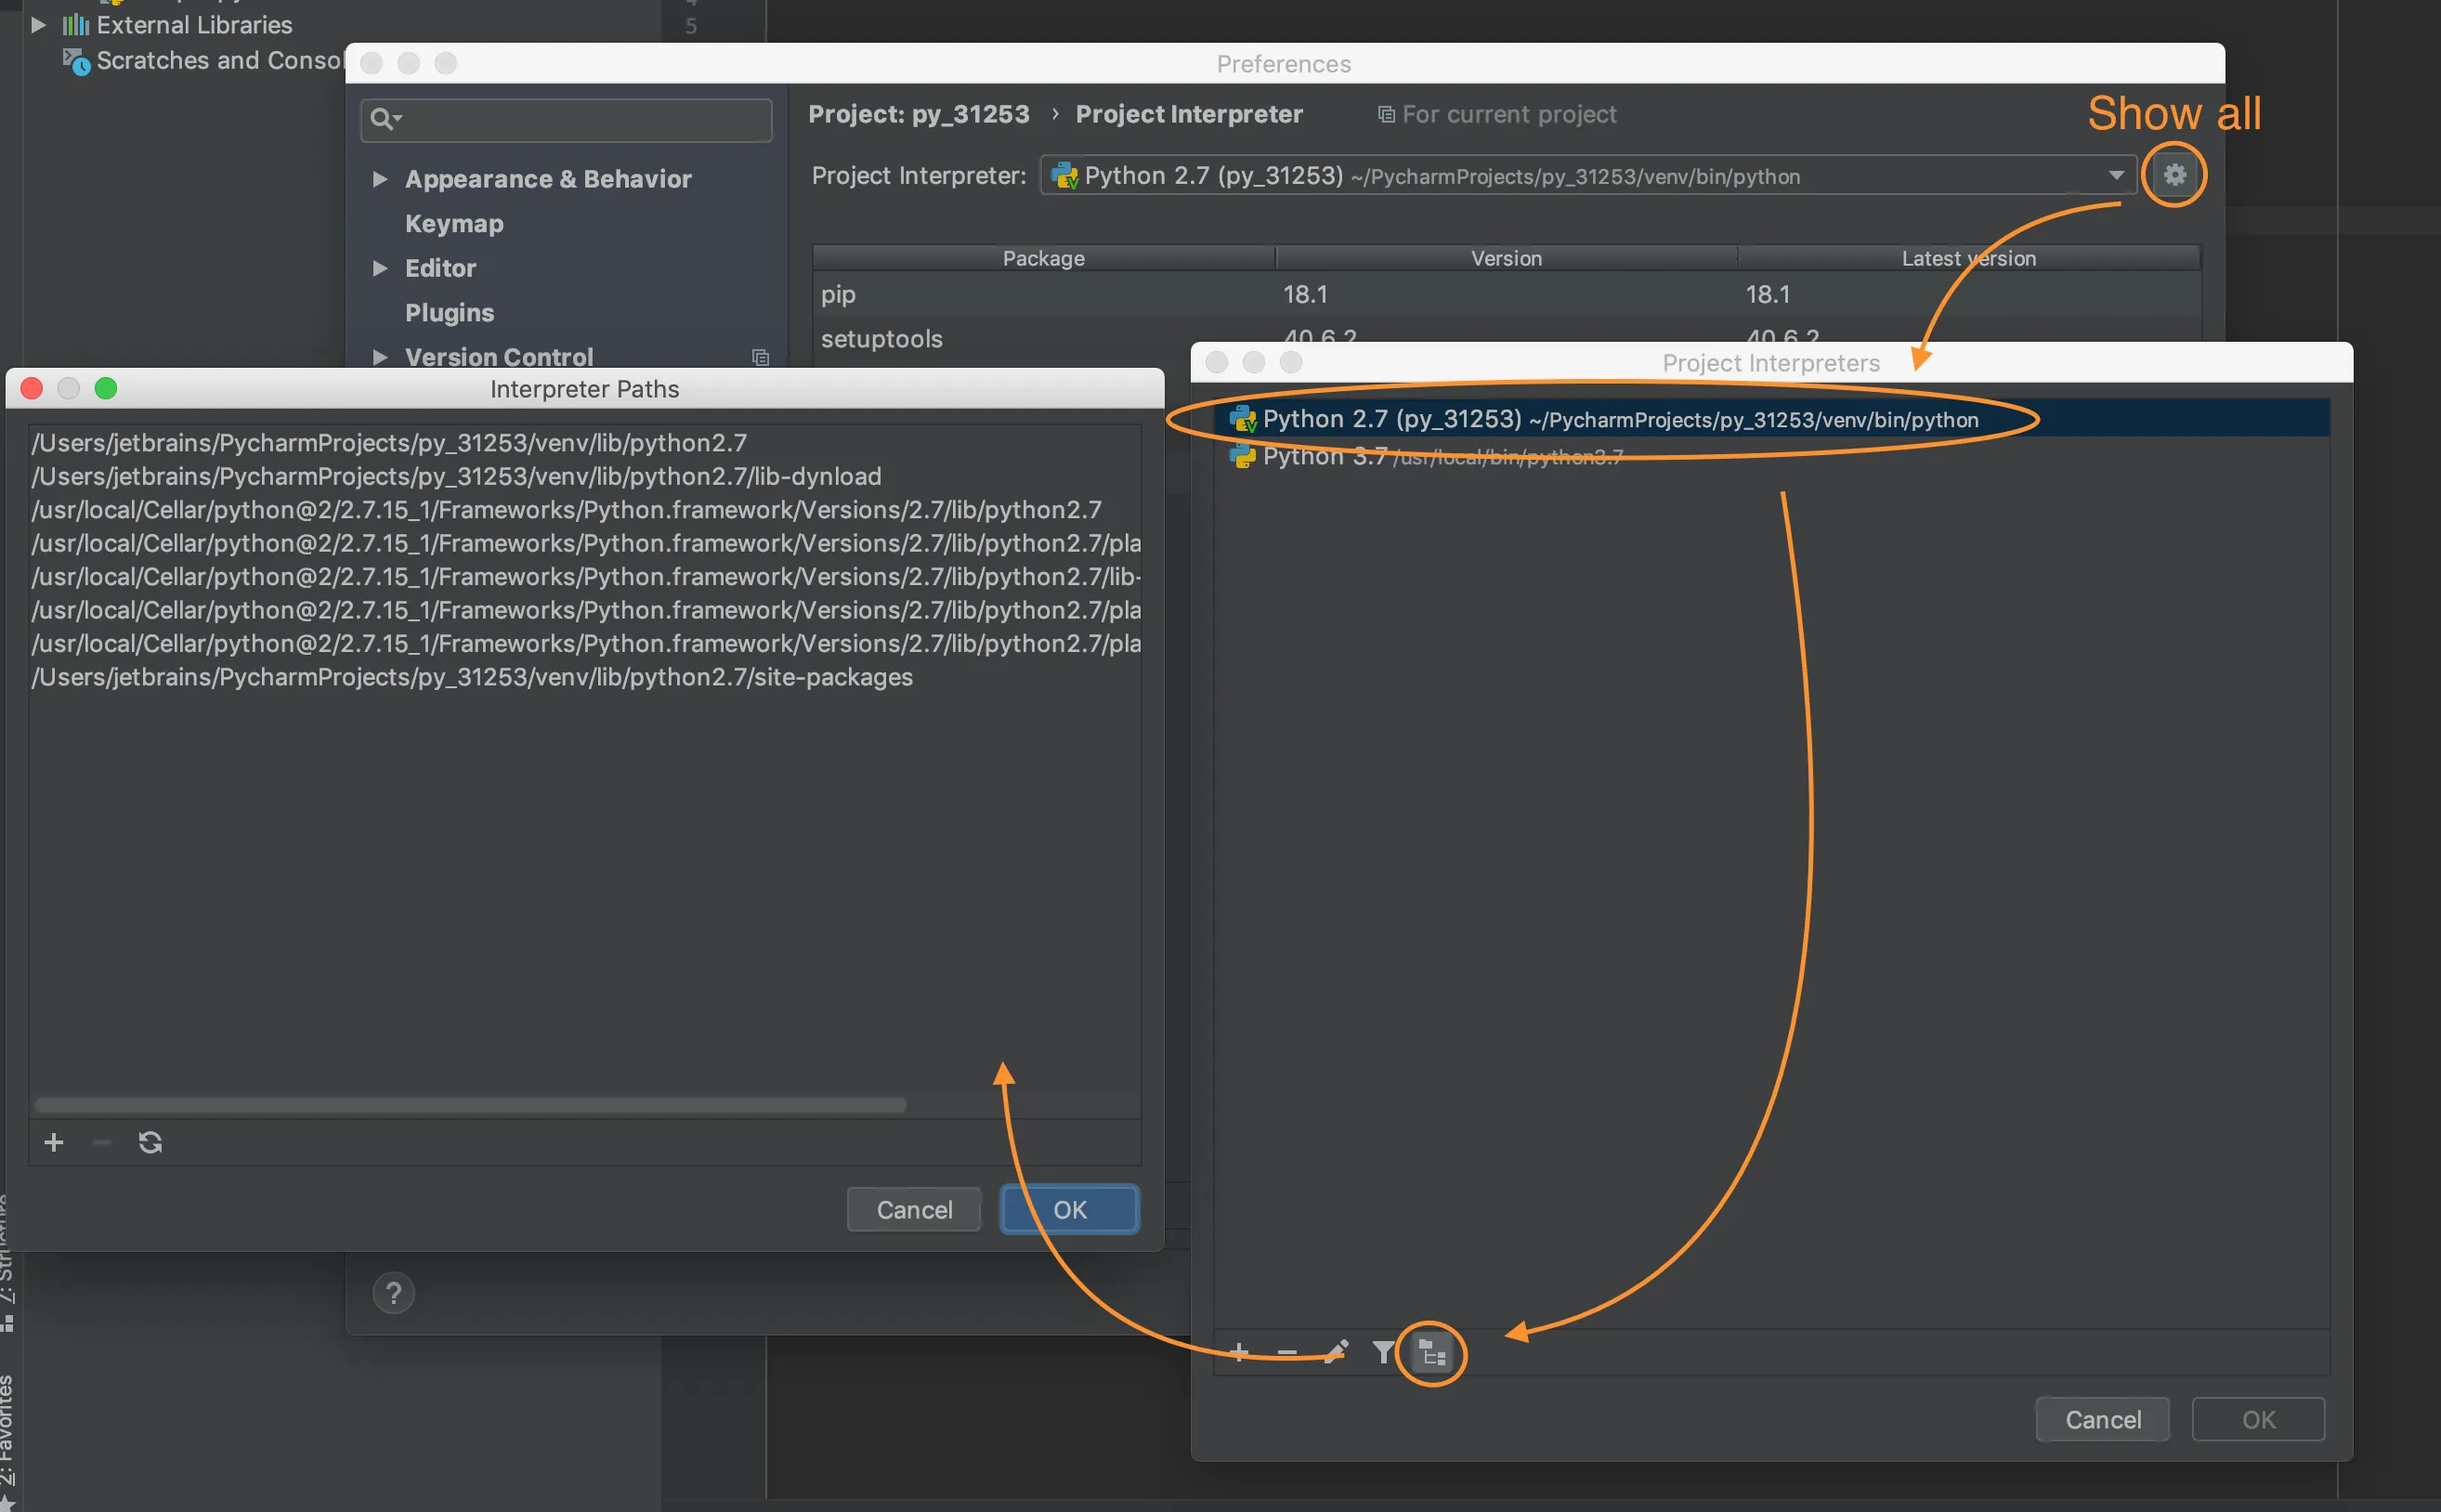Expand the Editor settings section

click(380, 268)
